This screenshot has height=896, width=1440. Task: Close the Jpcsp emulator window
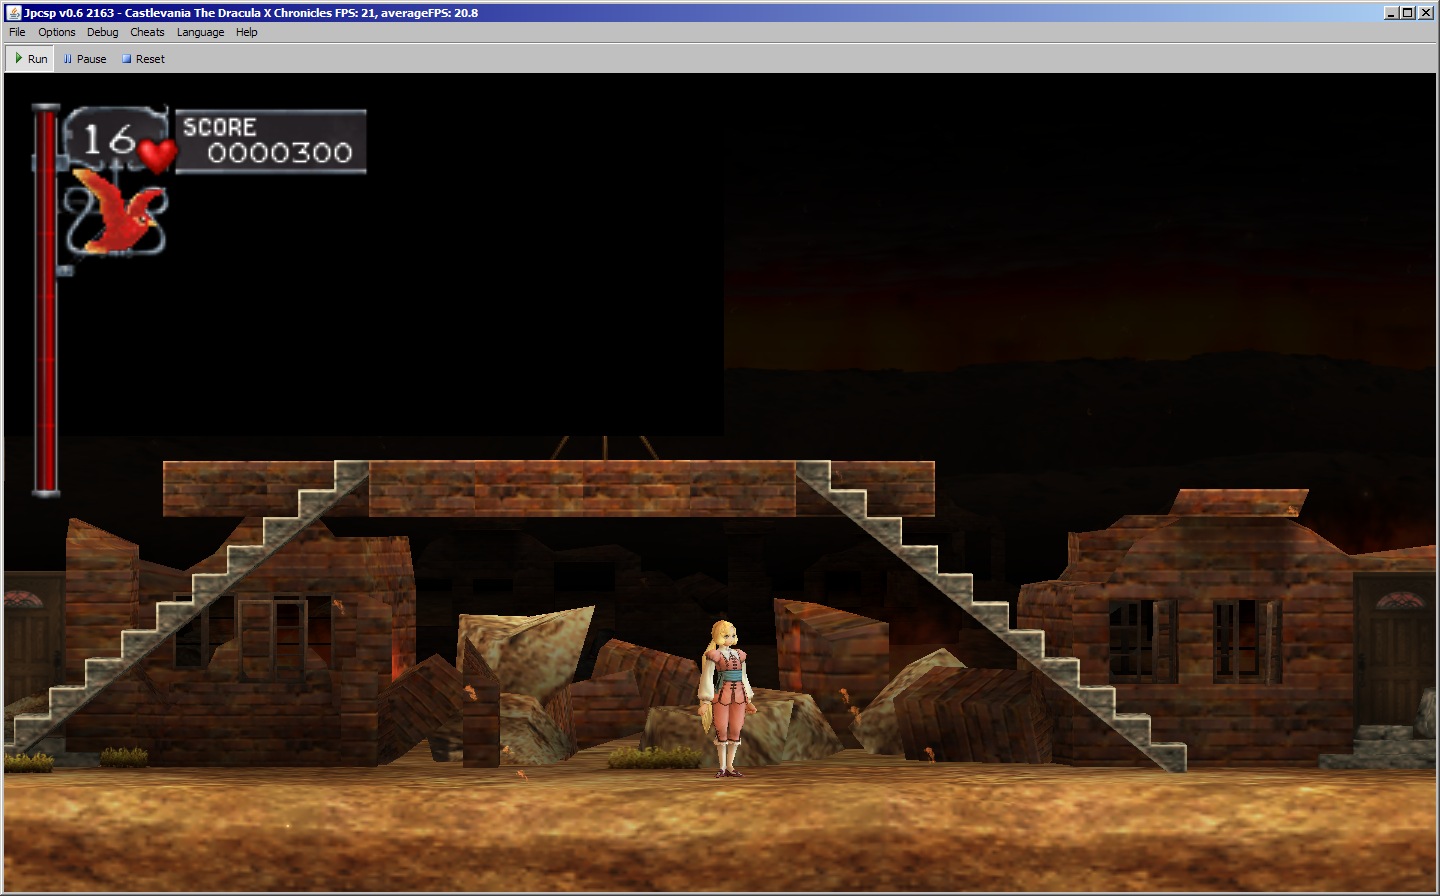coord(1425,13)
